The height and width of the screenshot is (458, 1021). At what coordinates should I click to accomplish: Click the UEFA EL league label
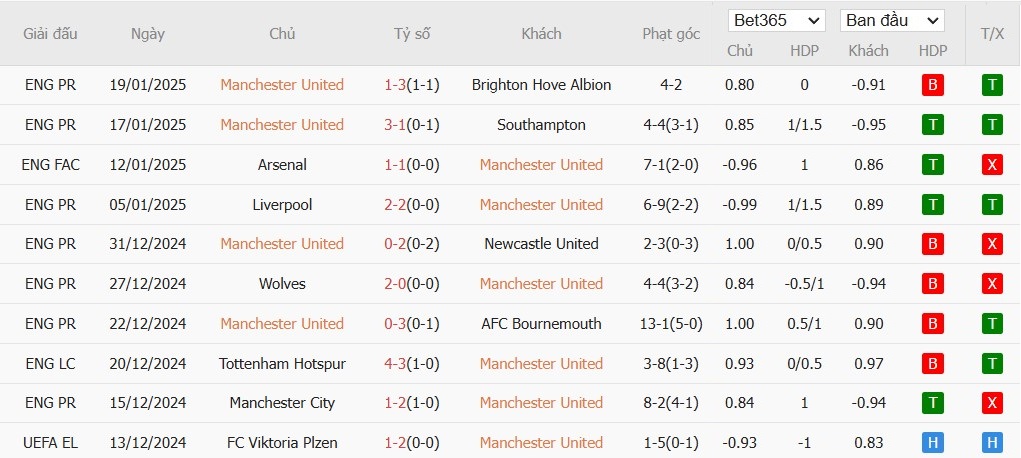point(50,443)
